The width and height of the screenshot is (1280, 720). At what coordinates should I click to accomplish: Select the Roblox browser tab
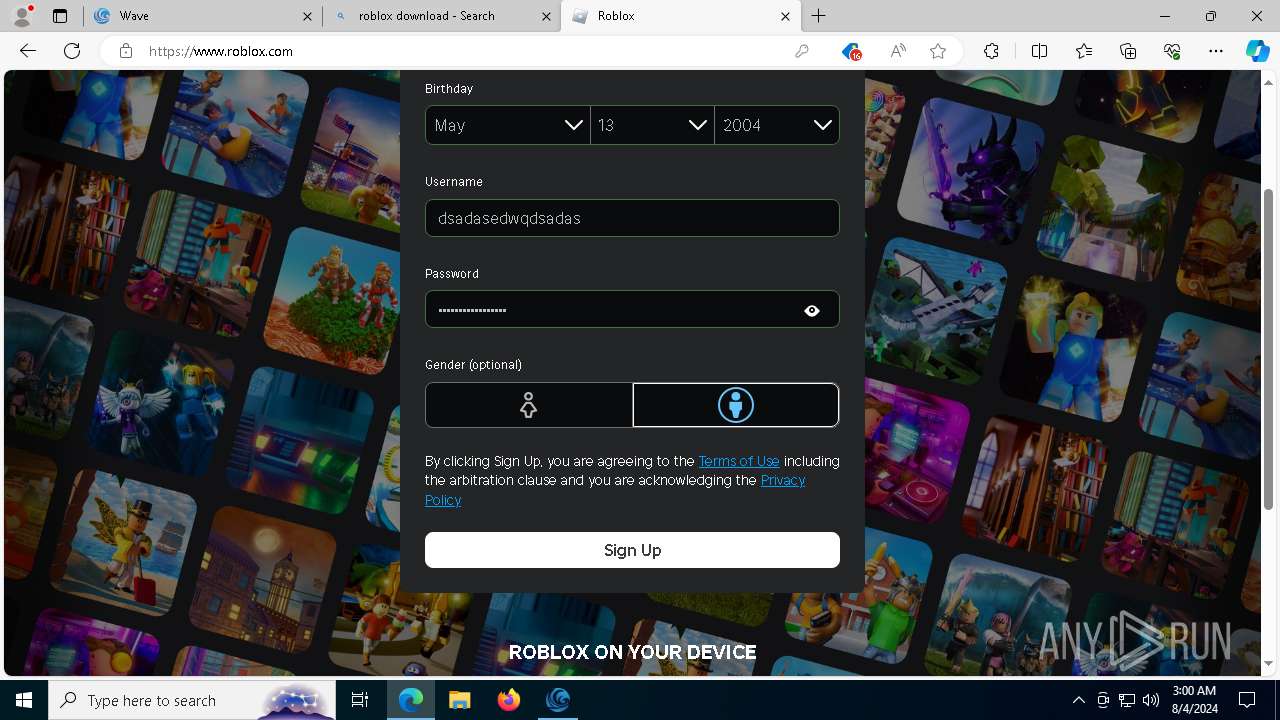(680, 16)
